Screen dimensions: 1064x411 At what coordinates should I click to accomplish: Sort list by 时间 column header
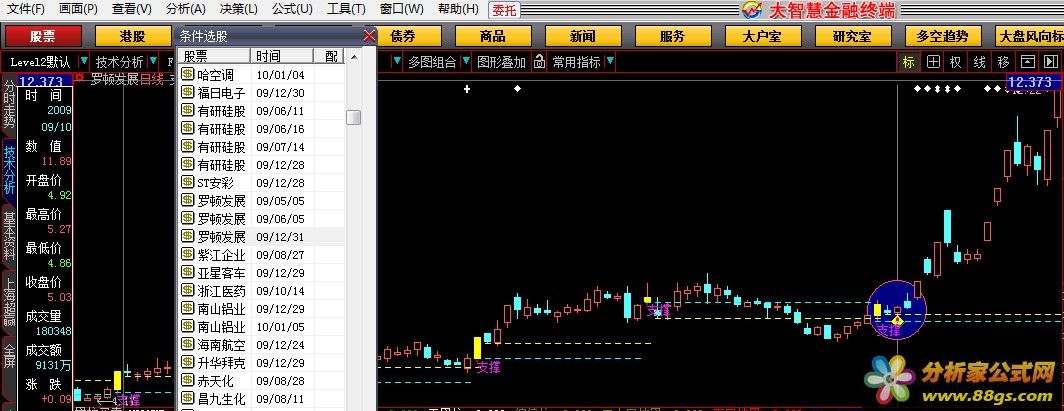coord(282,56)
